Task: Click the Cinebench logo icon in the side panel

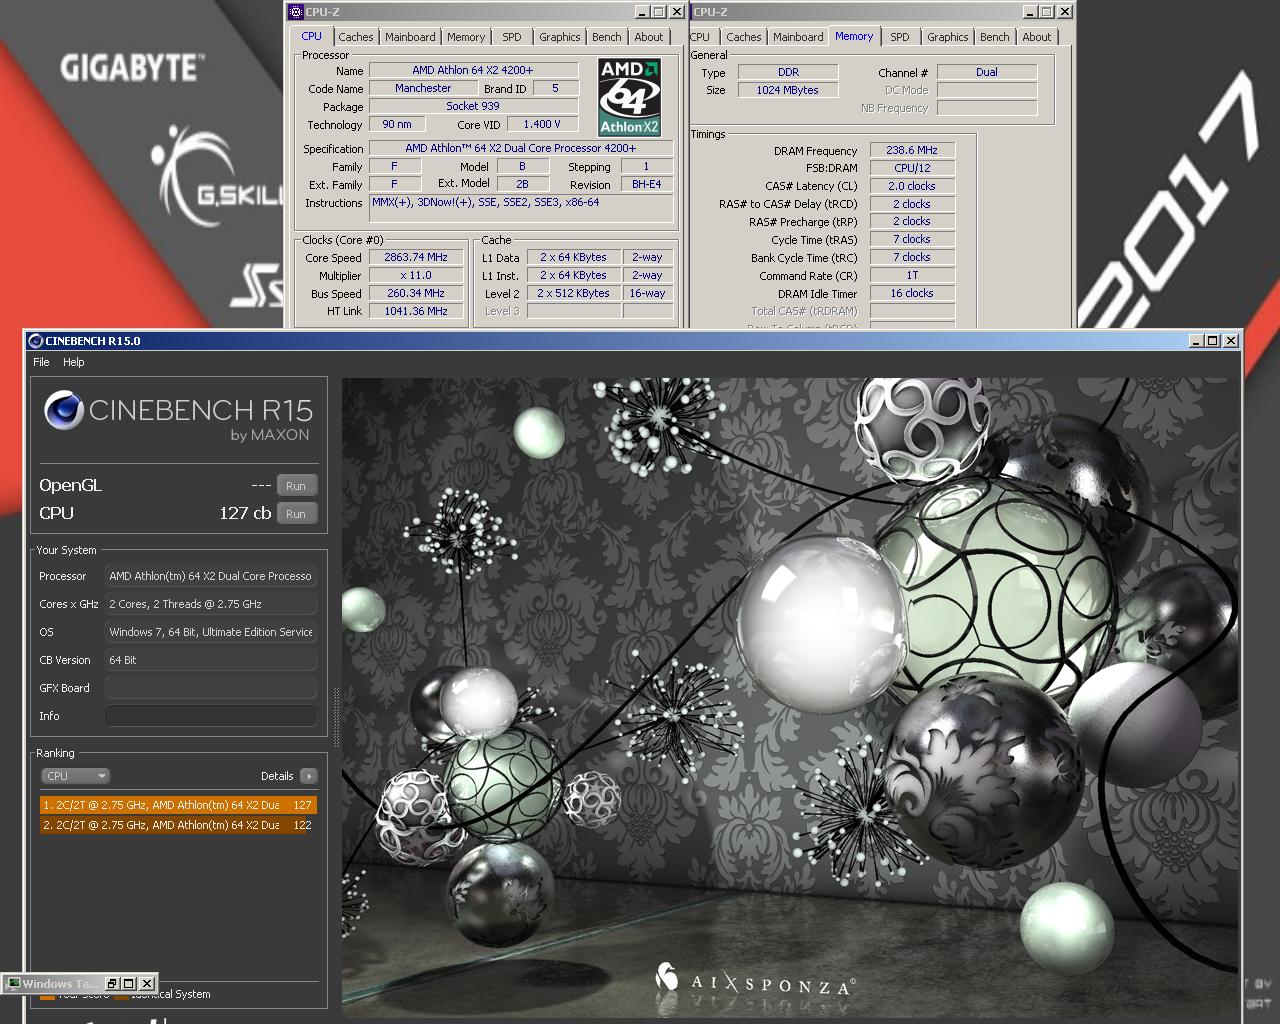Action: click(x=62, y=410)
